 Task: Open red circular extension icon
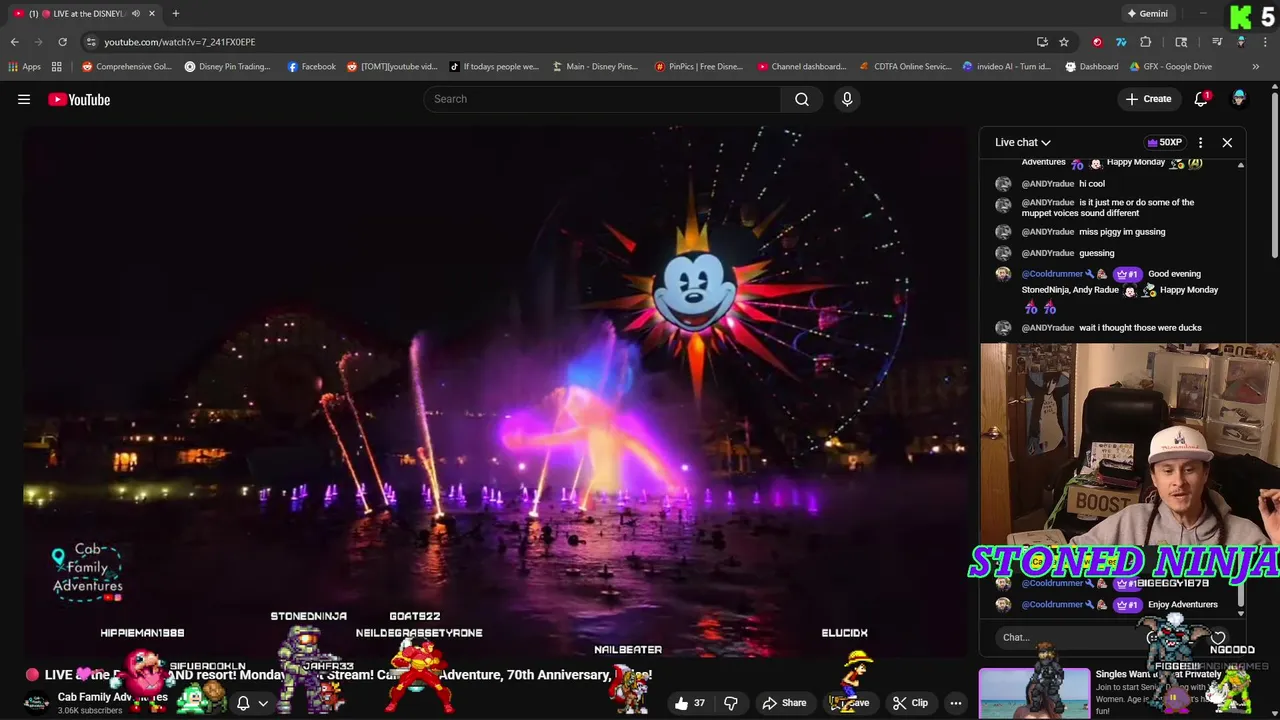pyautogui.click(x=1098, y=42)
